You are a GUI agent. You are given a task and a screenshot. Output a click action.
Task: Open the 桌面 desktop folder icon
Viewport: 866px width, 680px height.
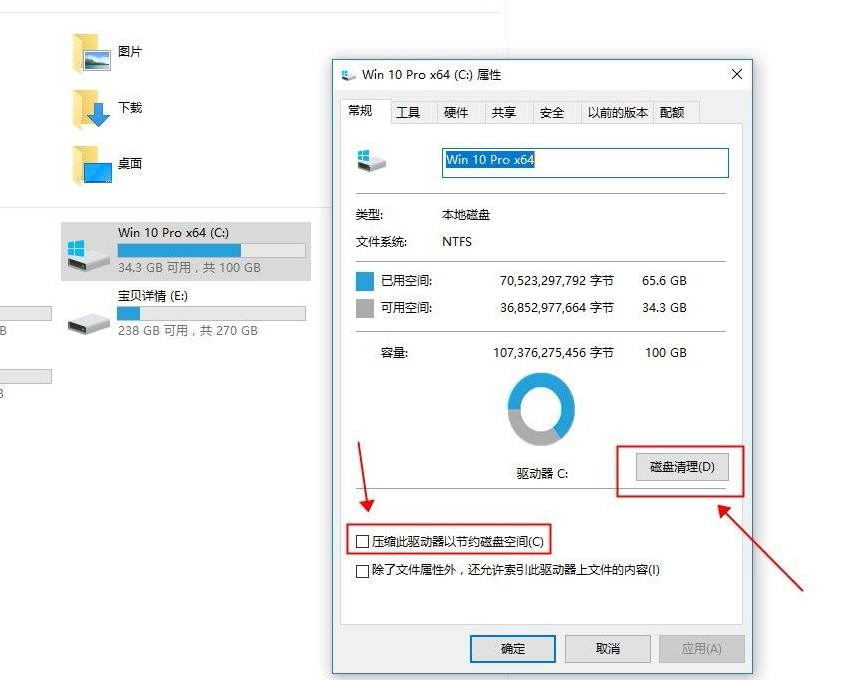click(x=92, y=165)
